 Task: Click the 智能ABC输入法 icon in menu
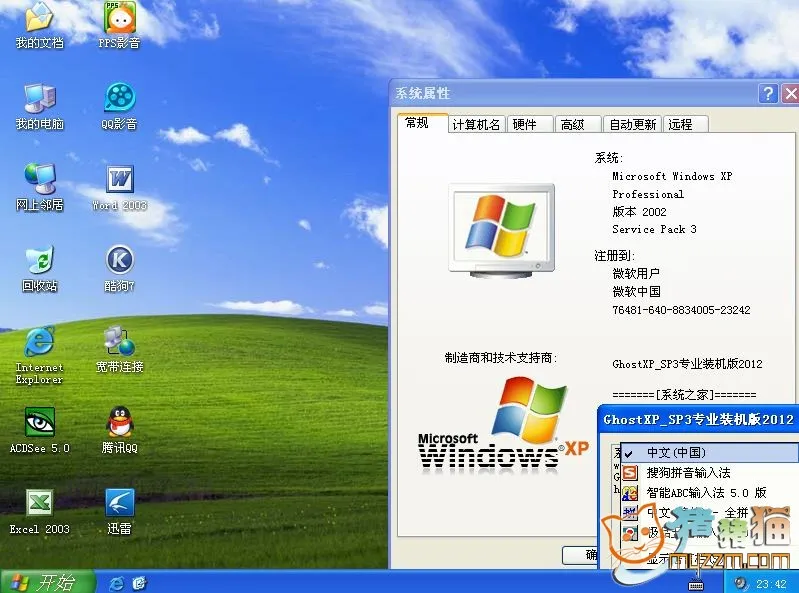(630, 493)
